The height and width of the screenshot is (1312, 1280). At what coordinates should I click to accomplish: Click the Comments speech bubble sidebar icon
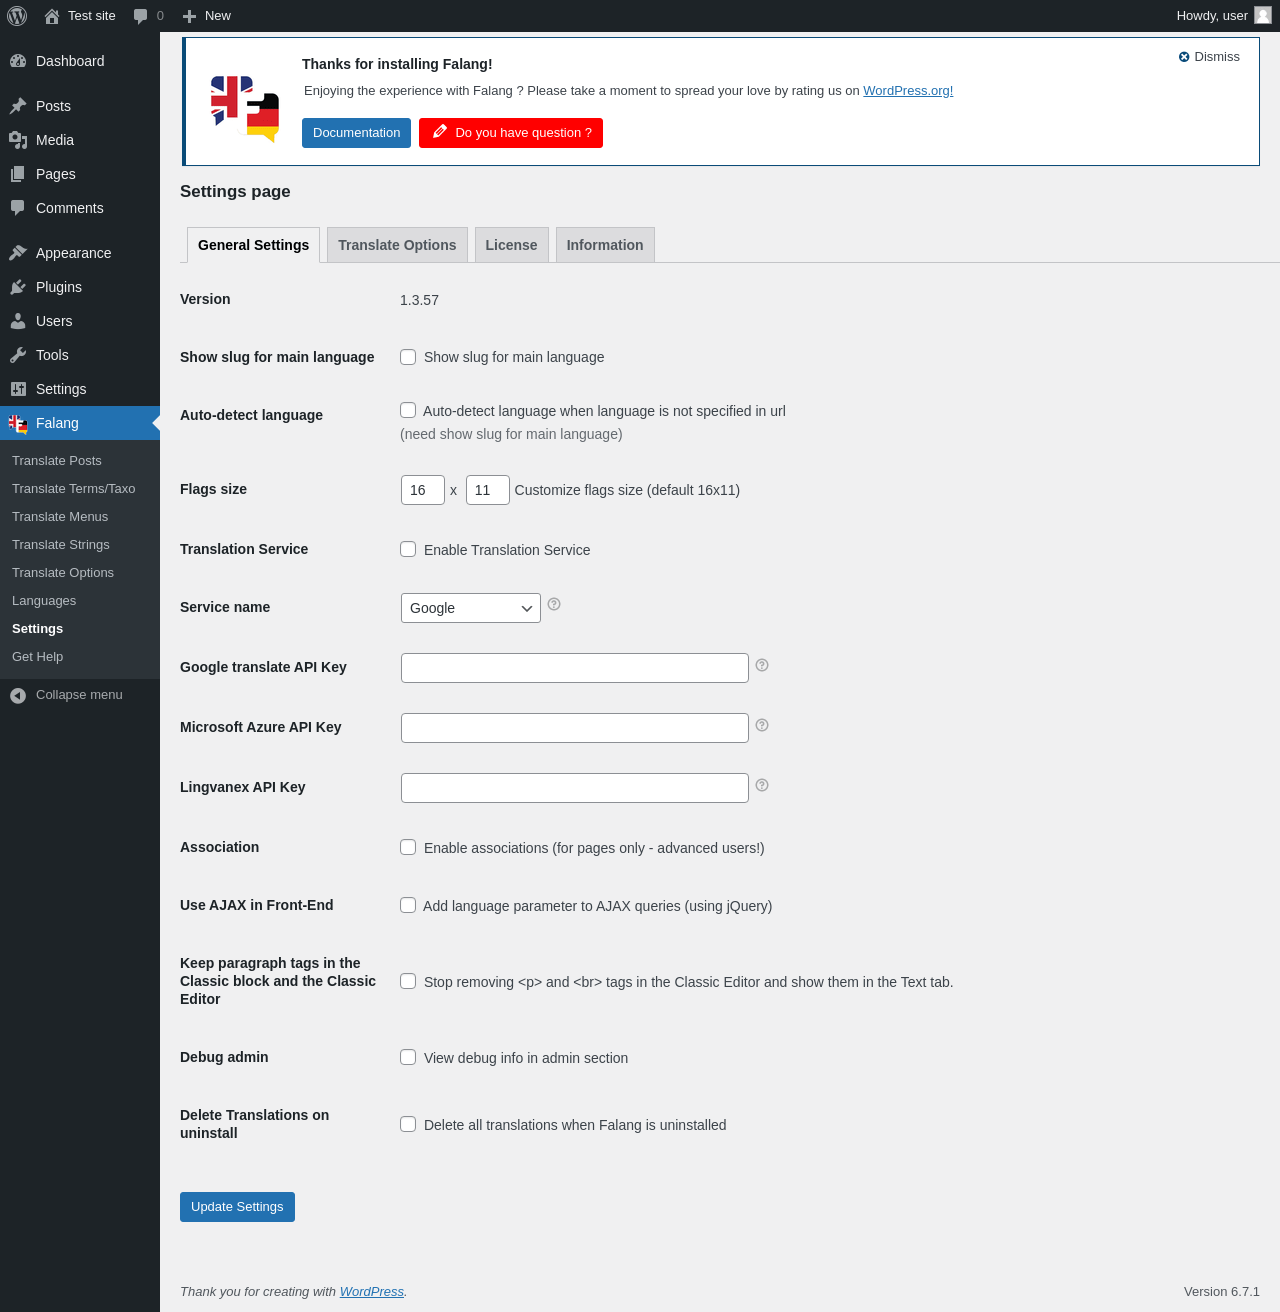(x=18, y=208)
